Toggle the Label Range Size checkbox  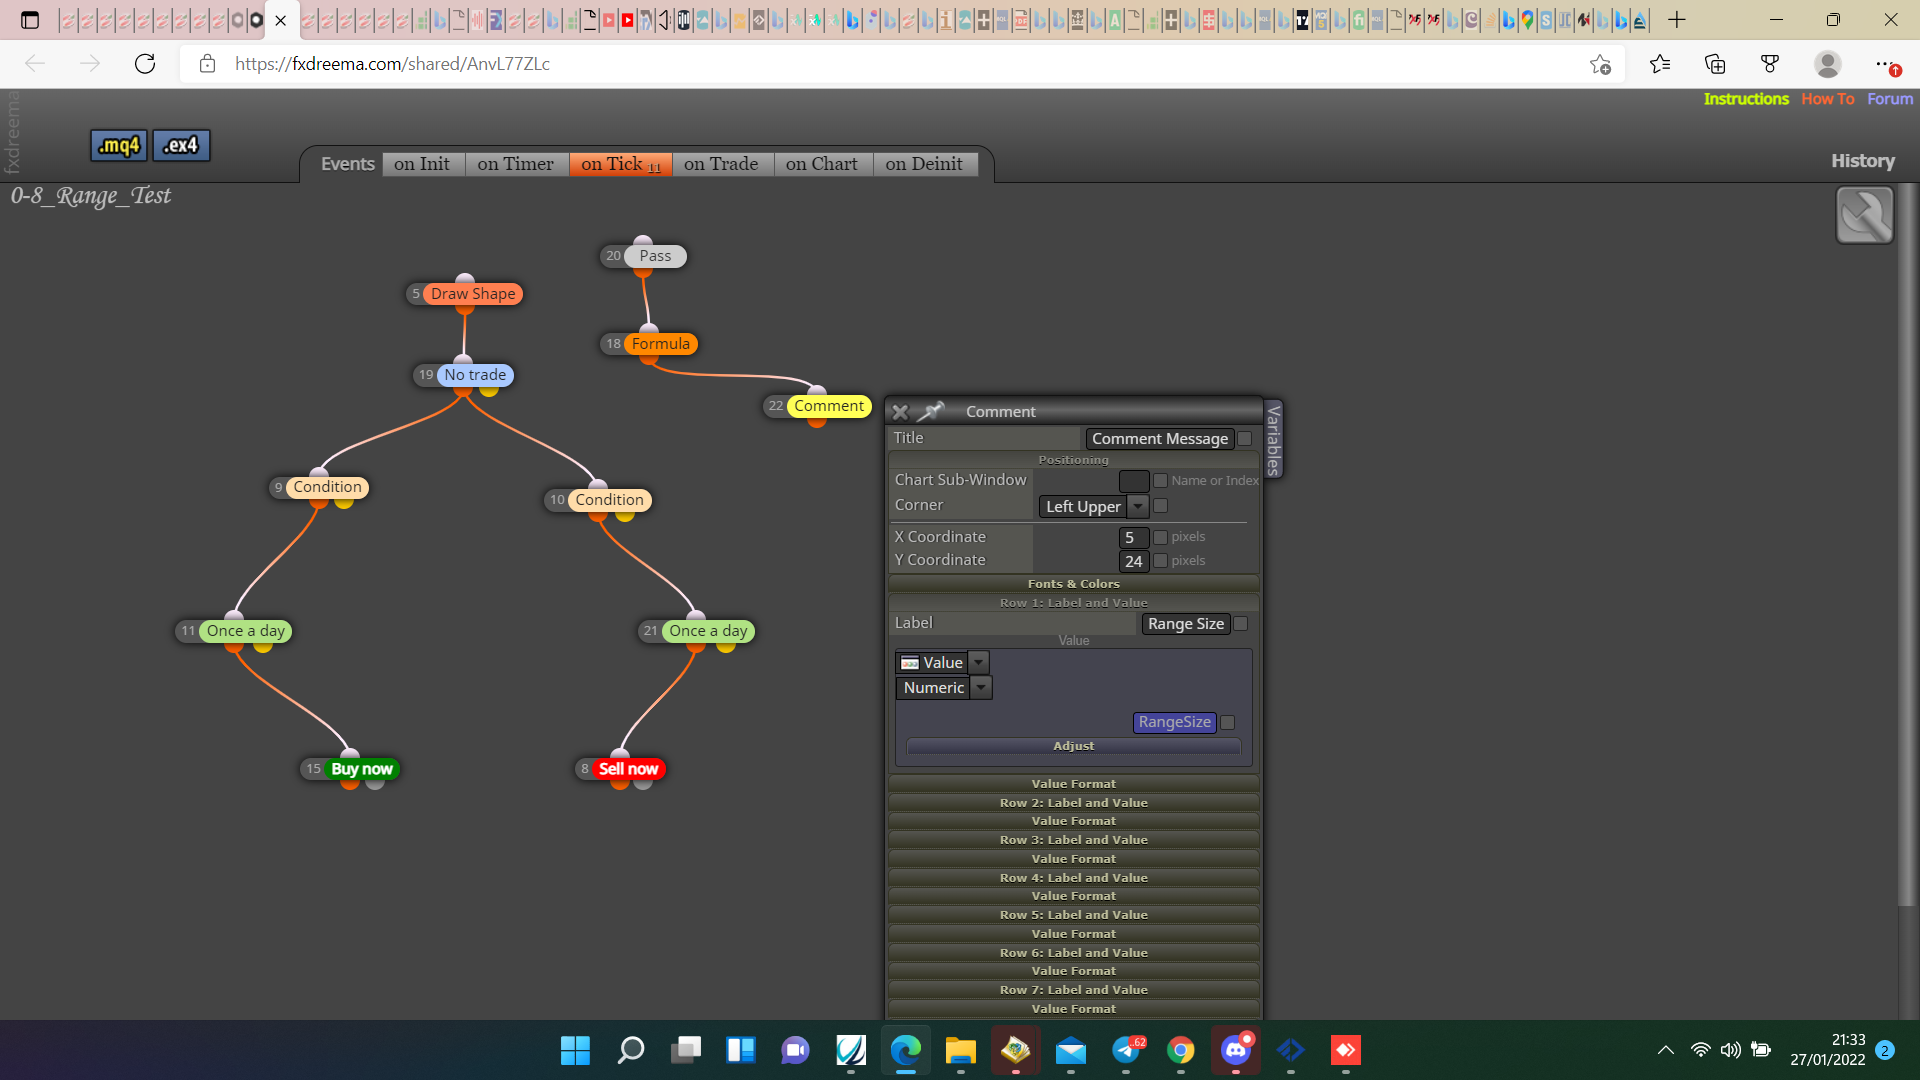click(1241, 624)
